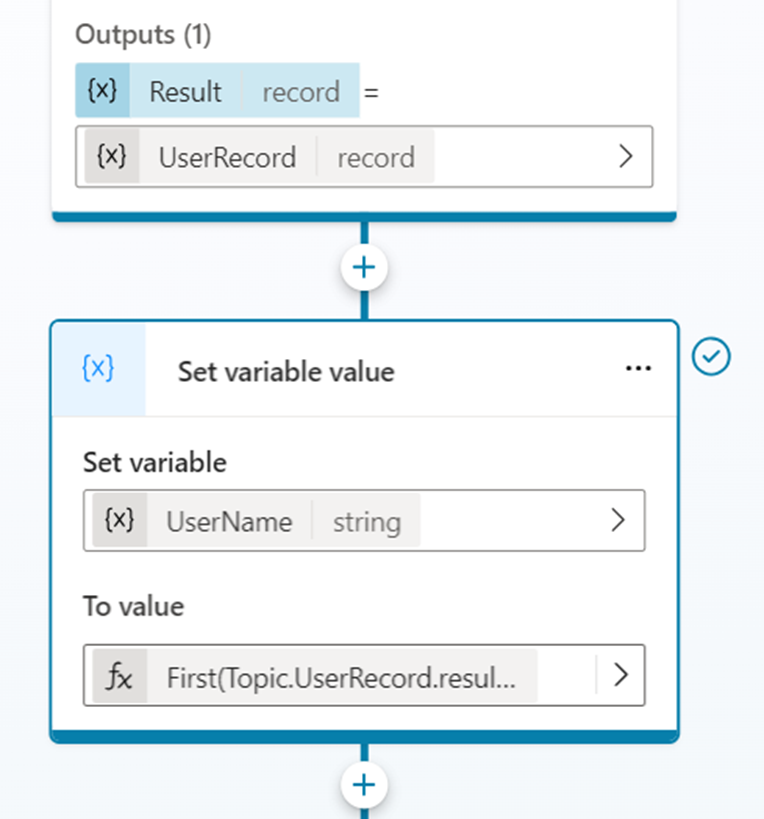Click the {x} icon next to UserRecord
Viewport: 764px width, 819px height.
(112, 157)
